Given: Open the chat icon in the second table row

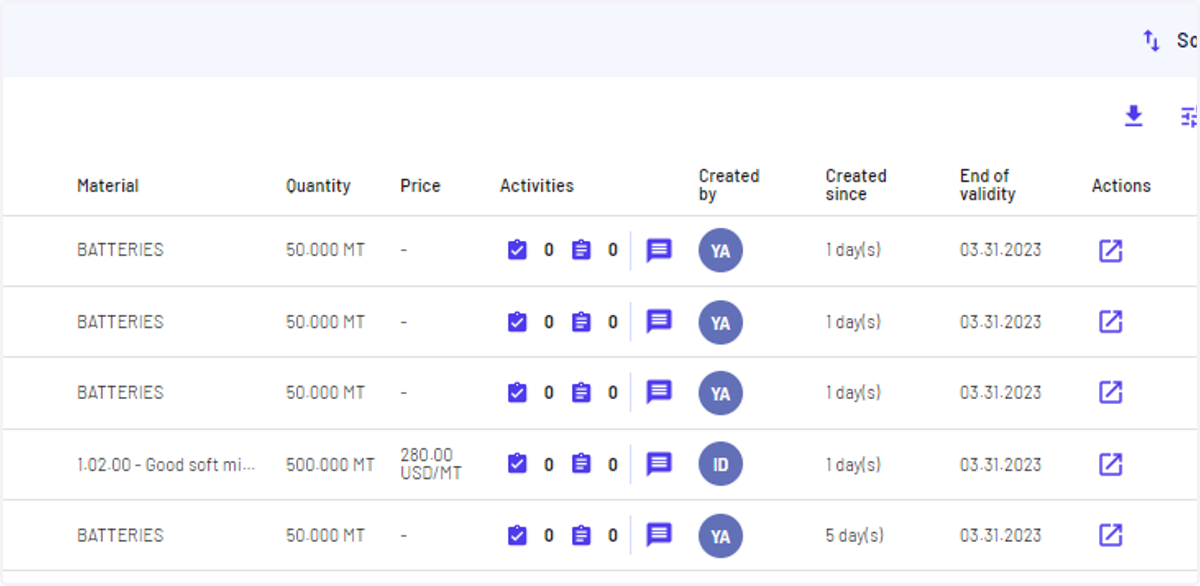Looking at the screenshot, I should tap(659, 321).
